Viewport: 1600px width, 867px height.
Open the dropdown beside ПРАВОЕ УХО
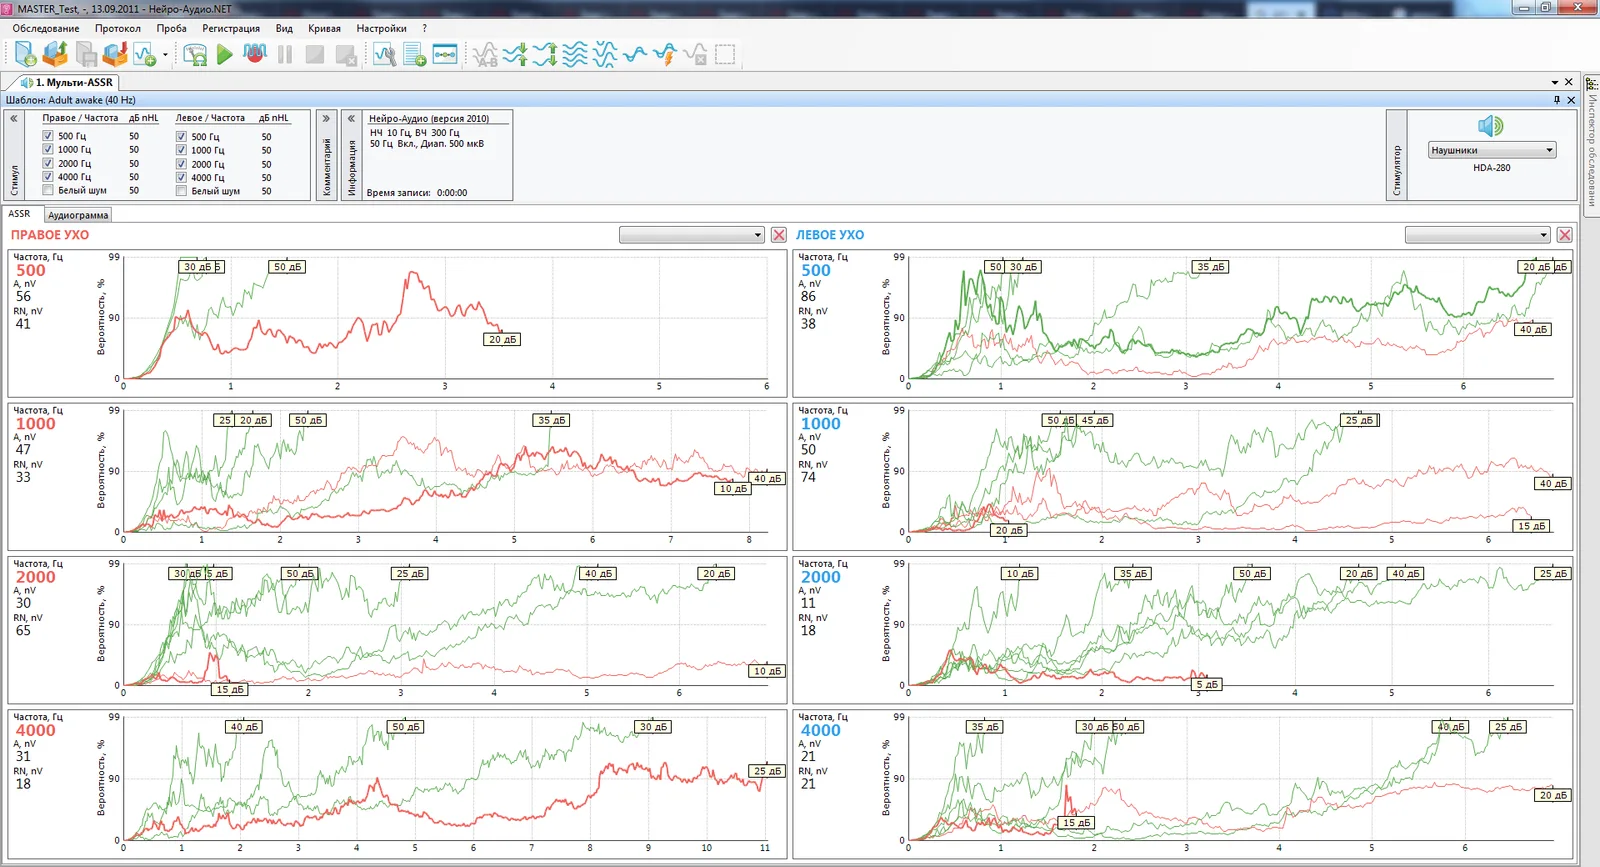[692, 235]
